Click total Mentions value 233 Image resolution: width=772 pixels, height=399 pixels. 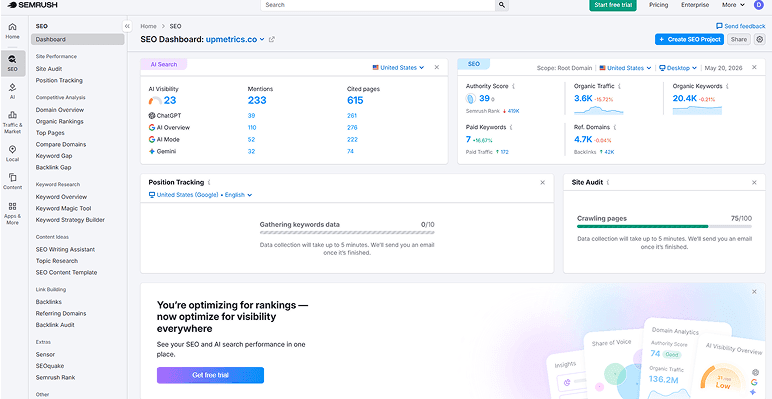click(257, 100)
